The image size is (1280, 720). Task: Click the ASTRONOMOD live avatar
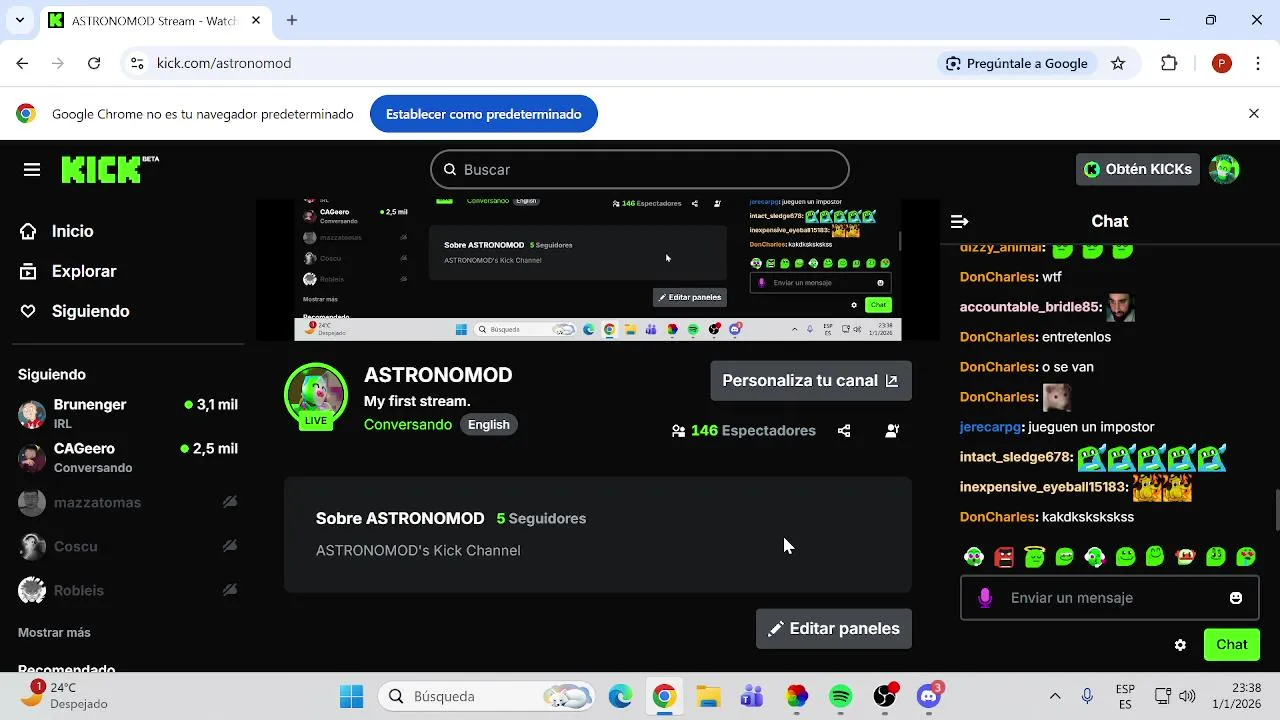316,396
